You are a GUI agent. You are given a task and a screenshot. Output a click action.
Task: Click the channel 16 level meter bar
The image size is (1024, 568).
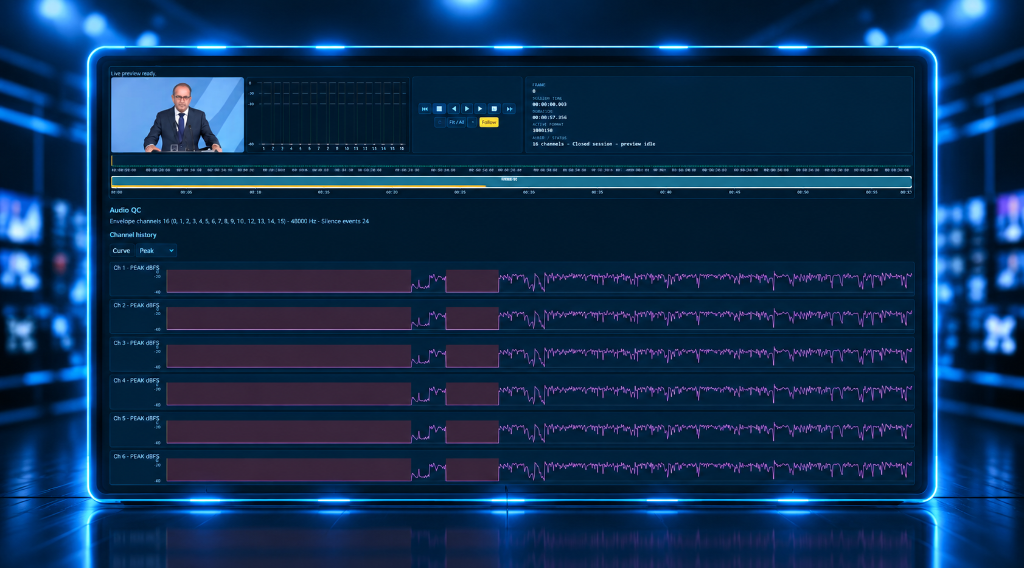(x=402, y=114)
